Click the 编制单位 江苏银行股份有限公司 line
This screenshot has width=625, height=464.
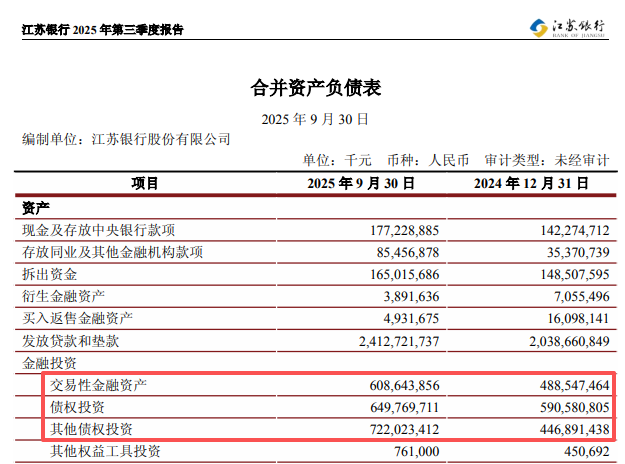[126, 139]
